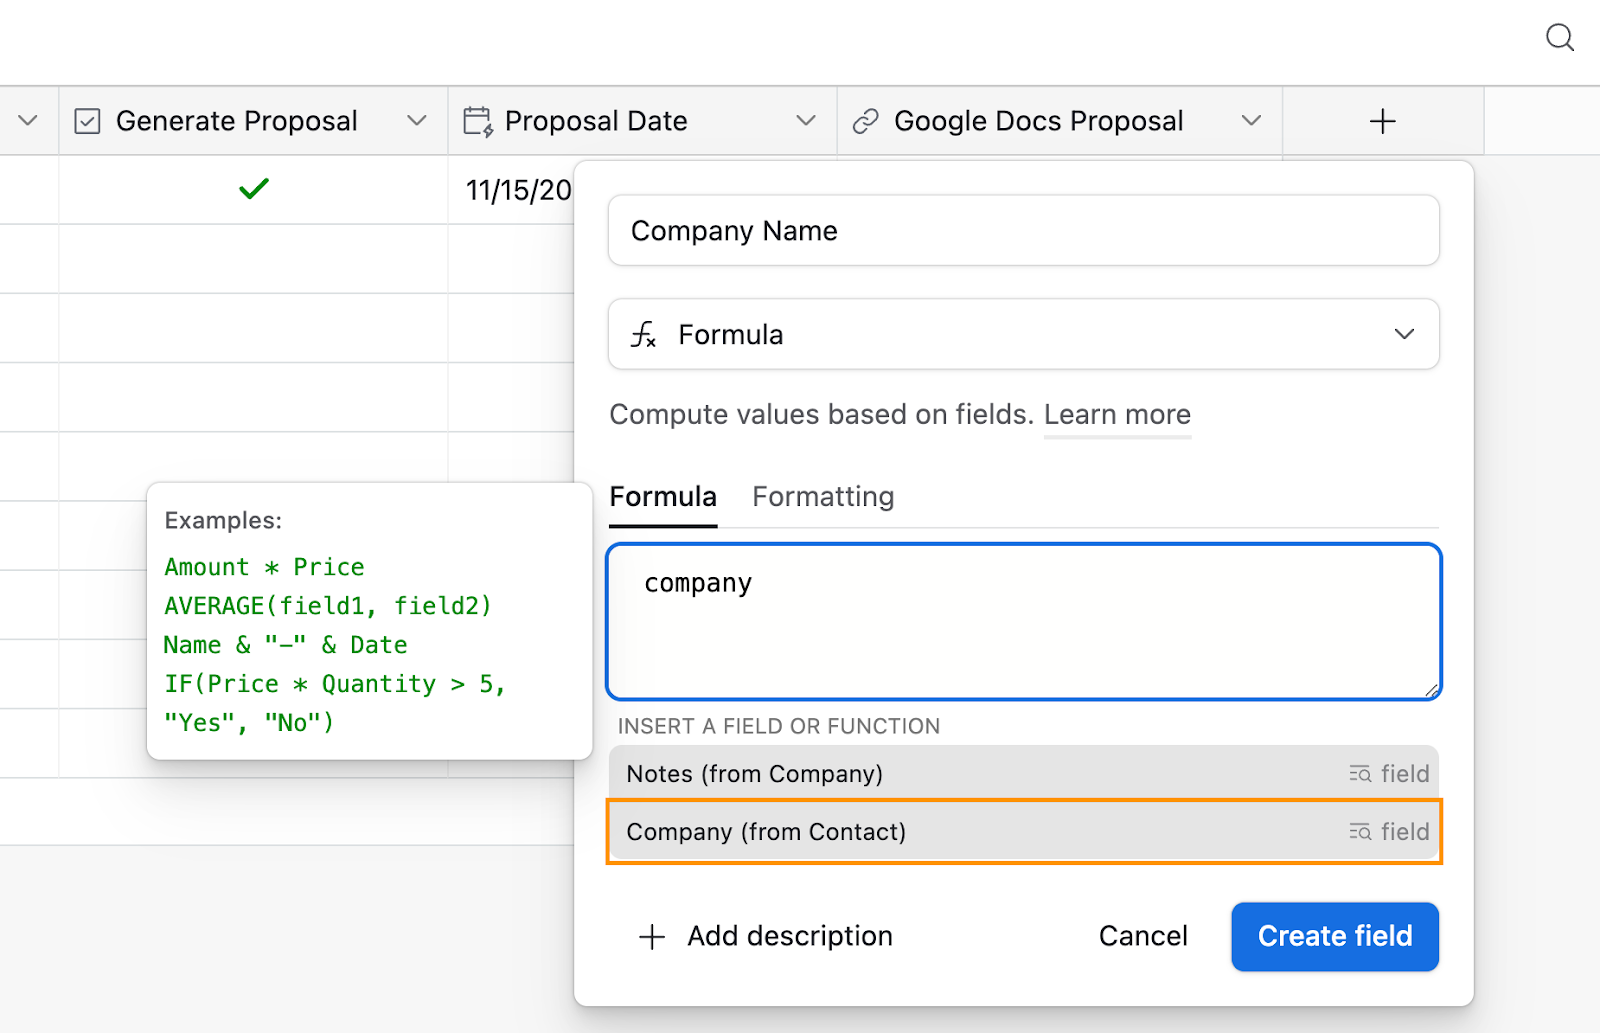
Task: Open Google Docs Proposal column dropdown arrow
Action: click(x=1251, y=121)
